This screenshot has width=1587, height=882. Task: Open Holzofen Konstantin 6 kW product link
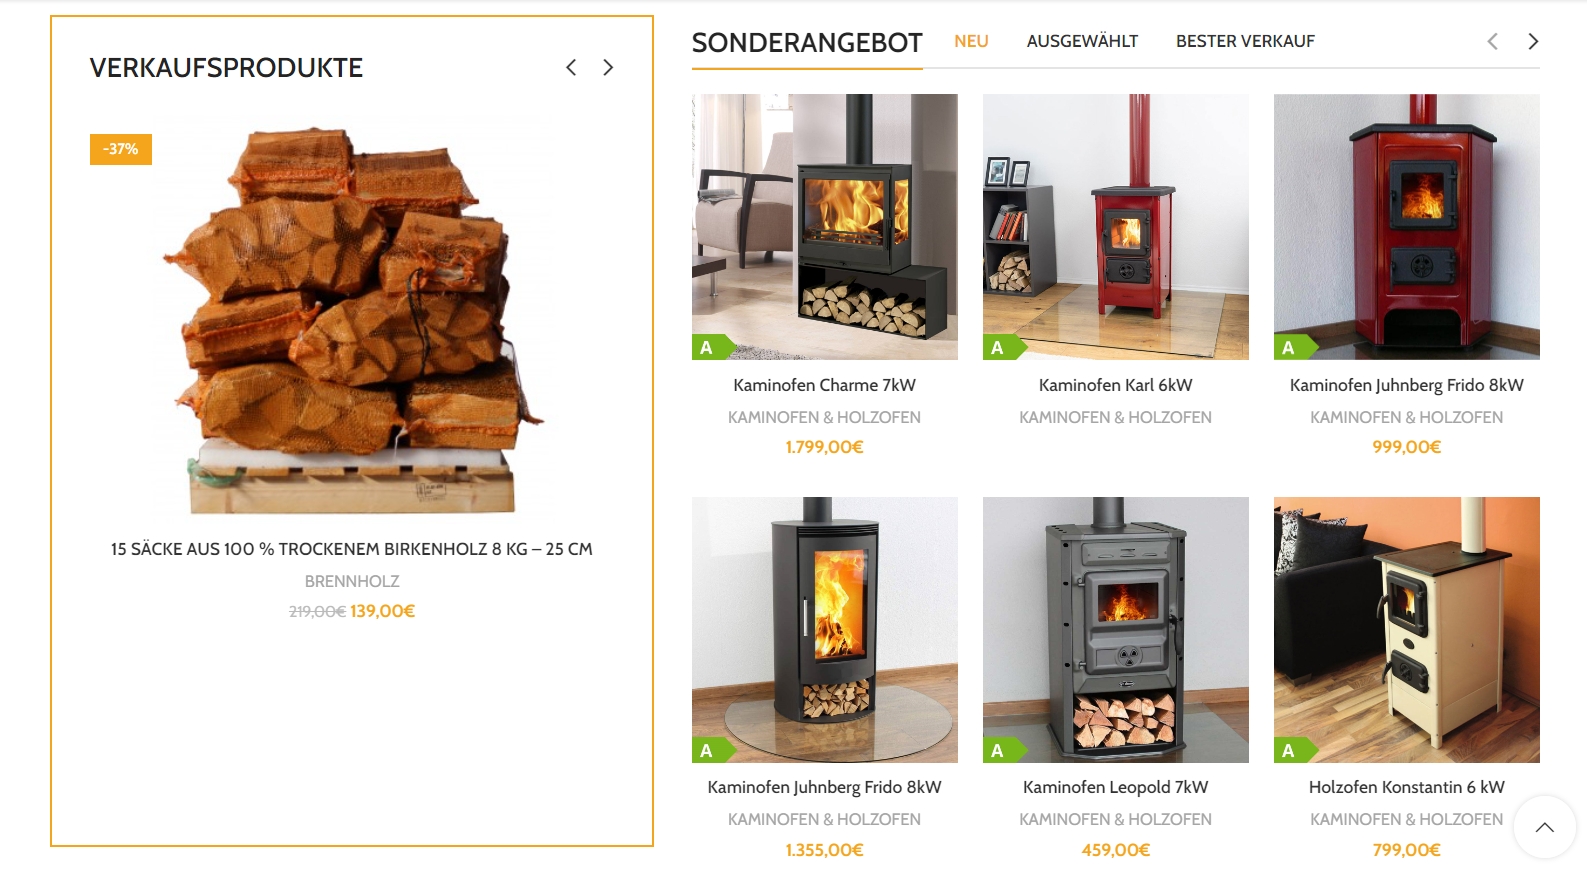coord(1406,787)
